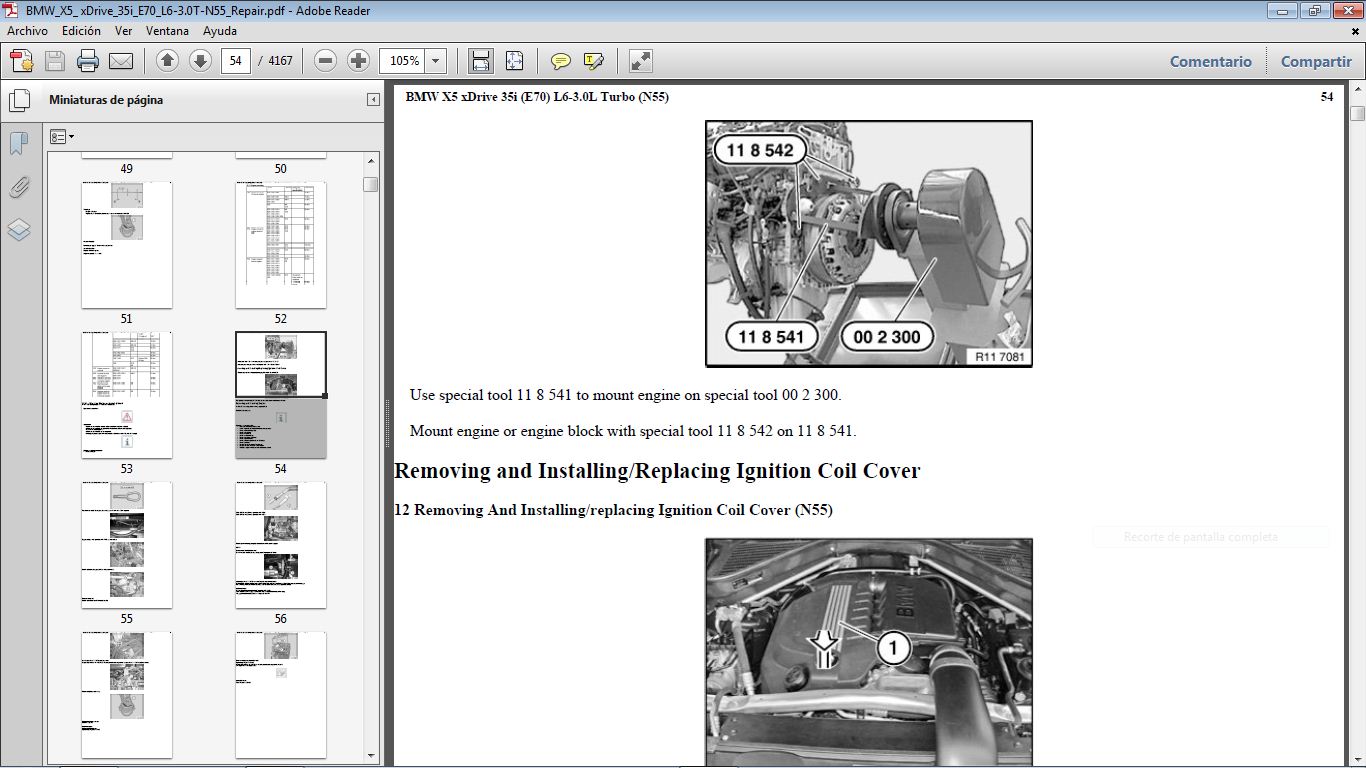Select page 56 thumbnail

coord(281,545)
